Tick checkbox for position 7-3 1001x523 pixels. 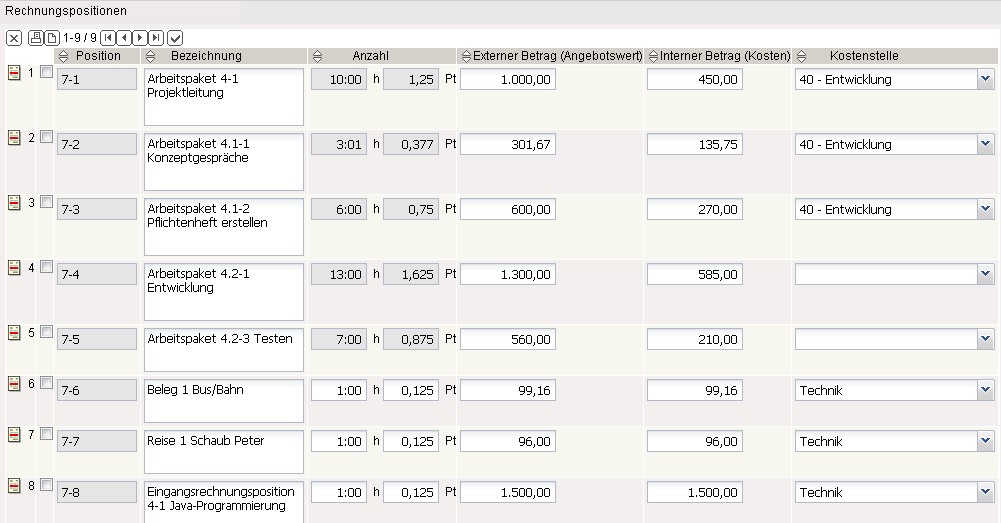(46, 202)
